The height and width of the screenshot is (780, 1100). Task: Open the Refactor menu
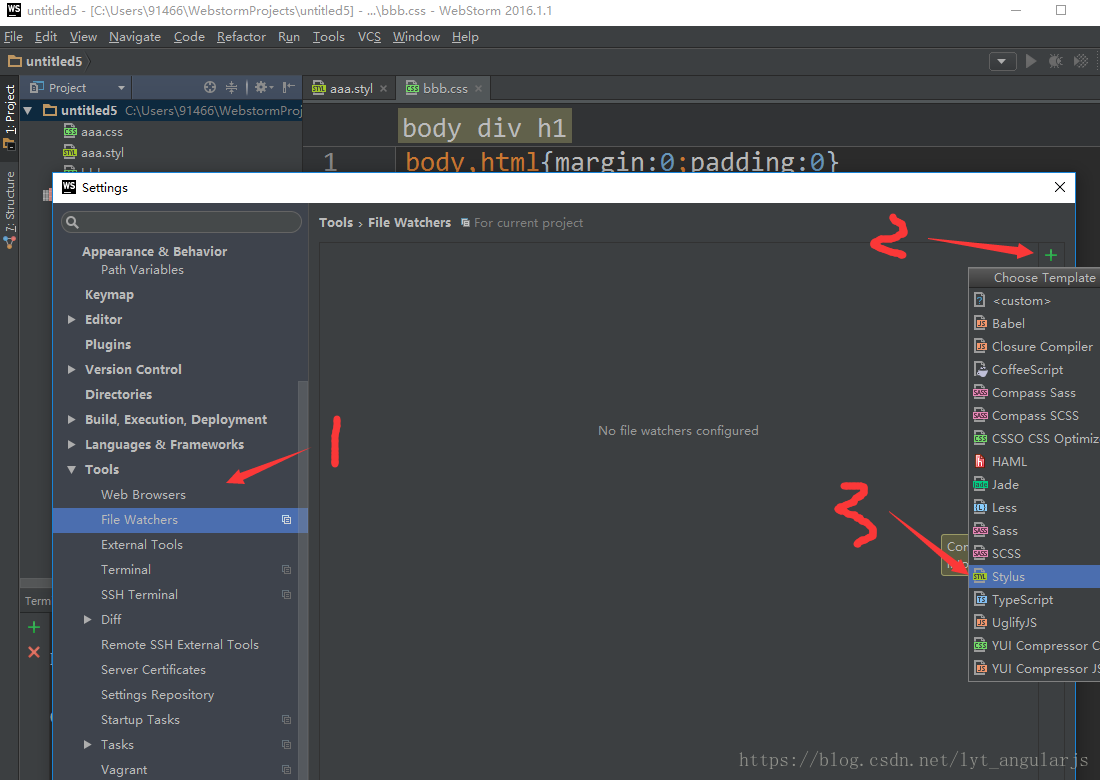241,36
